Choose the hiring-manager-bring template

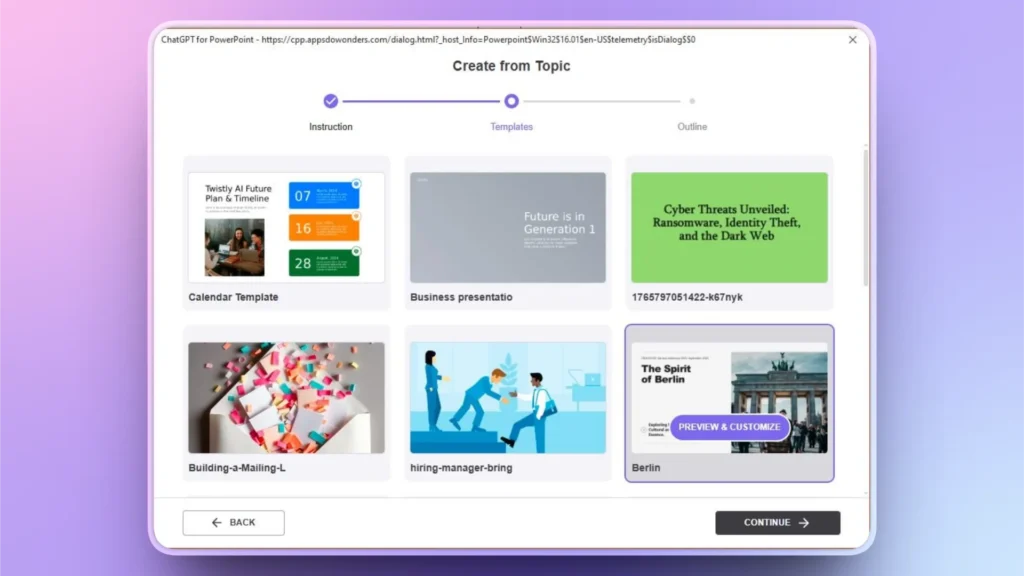(x=508, y=400)
